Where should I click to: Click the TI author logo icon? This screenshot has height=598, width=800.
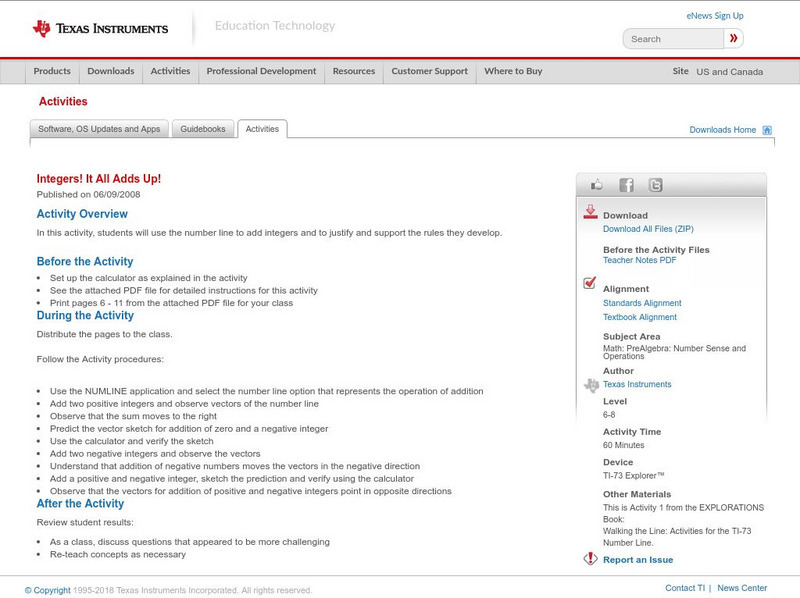click(x=591, y=385)
